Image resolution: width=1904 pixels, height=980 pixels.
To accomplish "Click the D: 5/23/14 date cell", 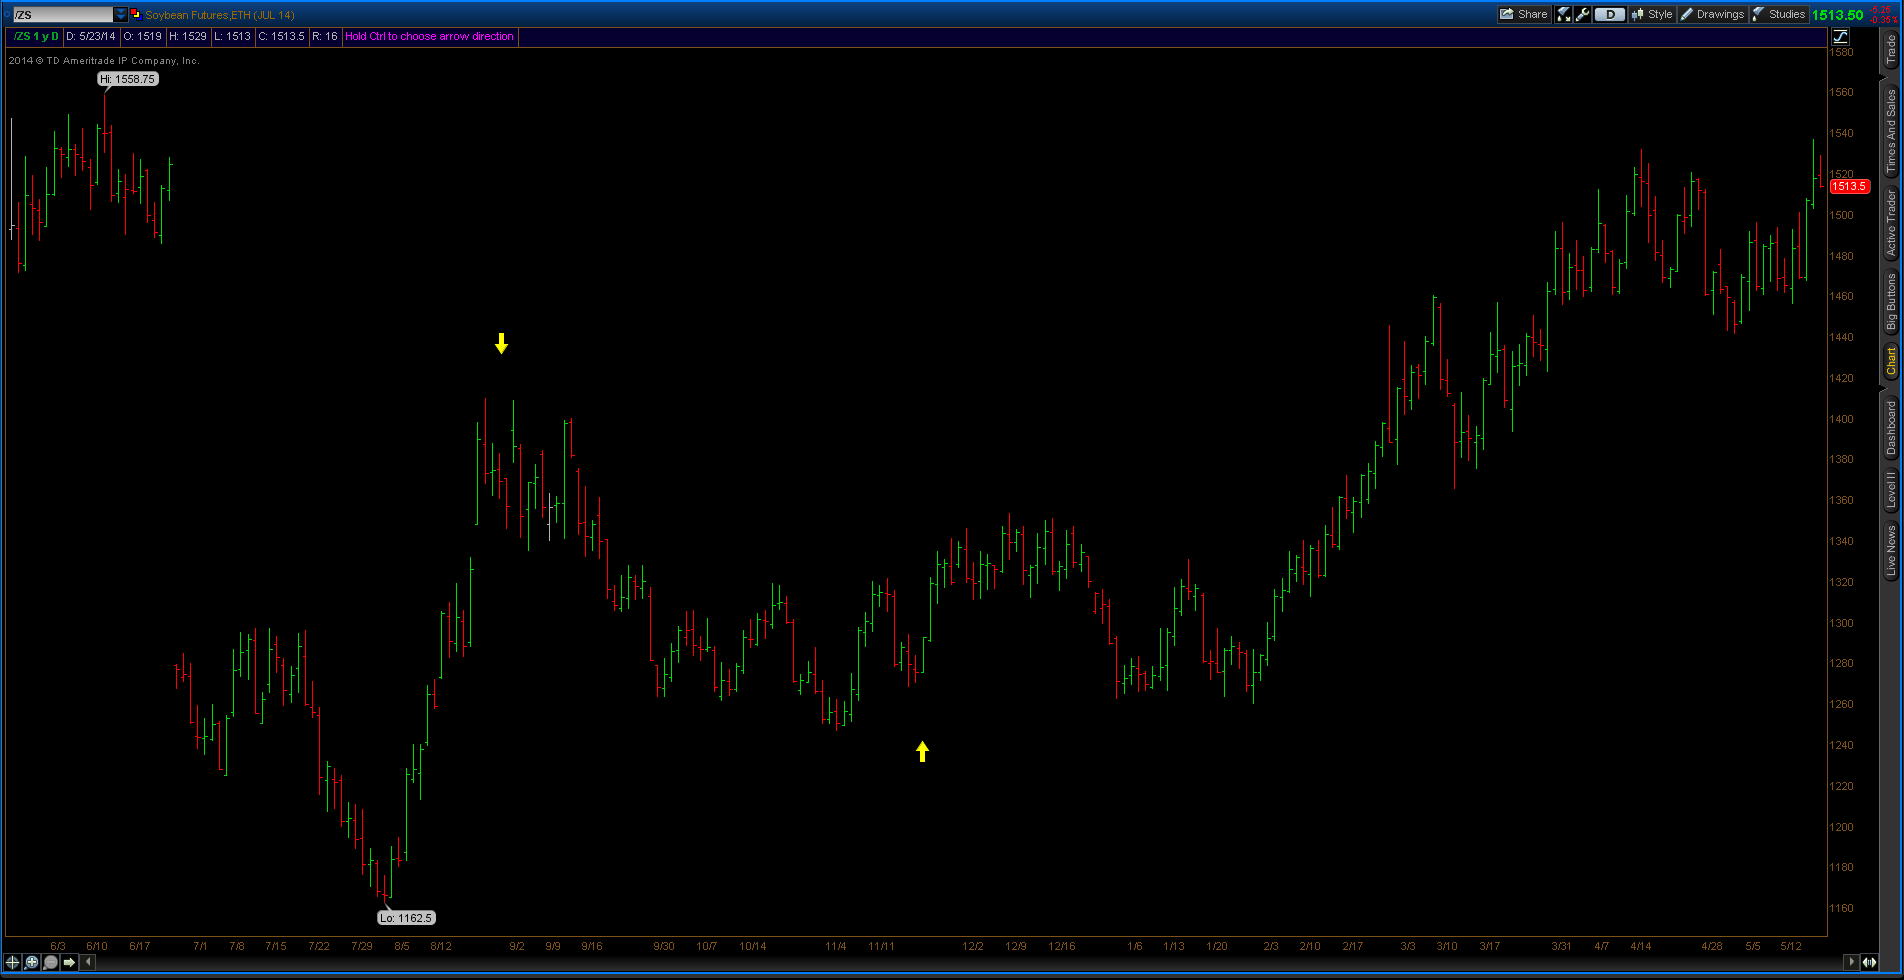I will tap(91, 36).
